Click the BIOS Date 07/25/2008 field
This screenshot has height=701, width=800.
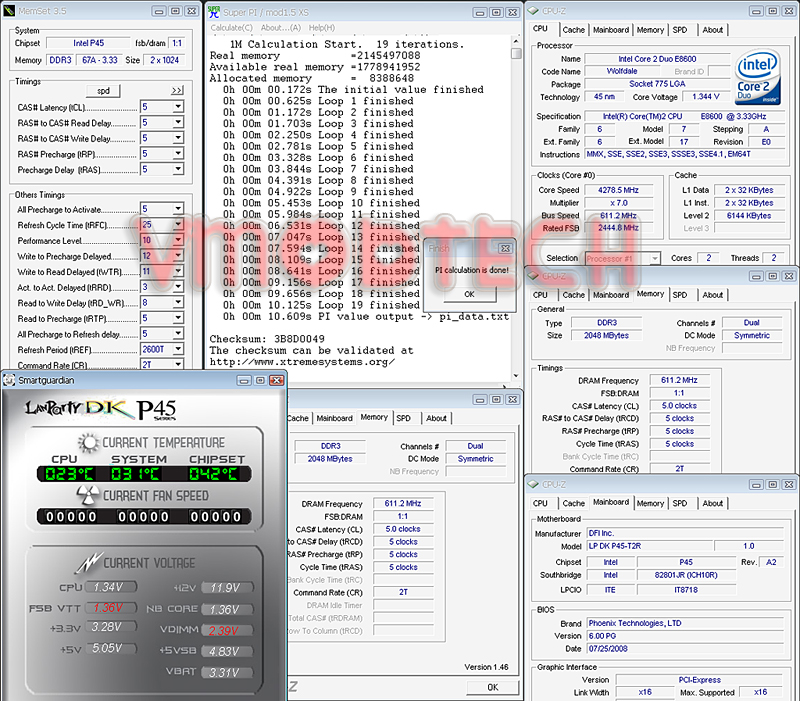click(685, 649)
